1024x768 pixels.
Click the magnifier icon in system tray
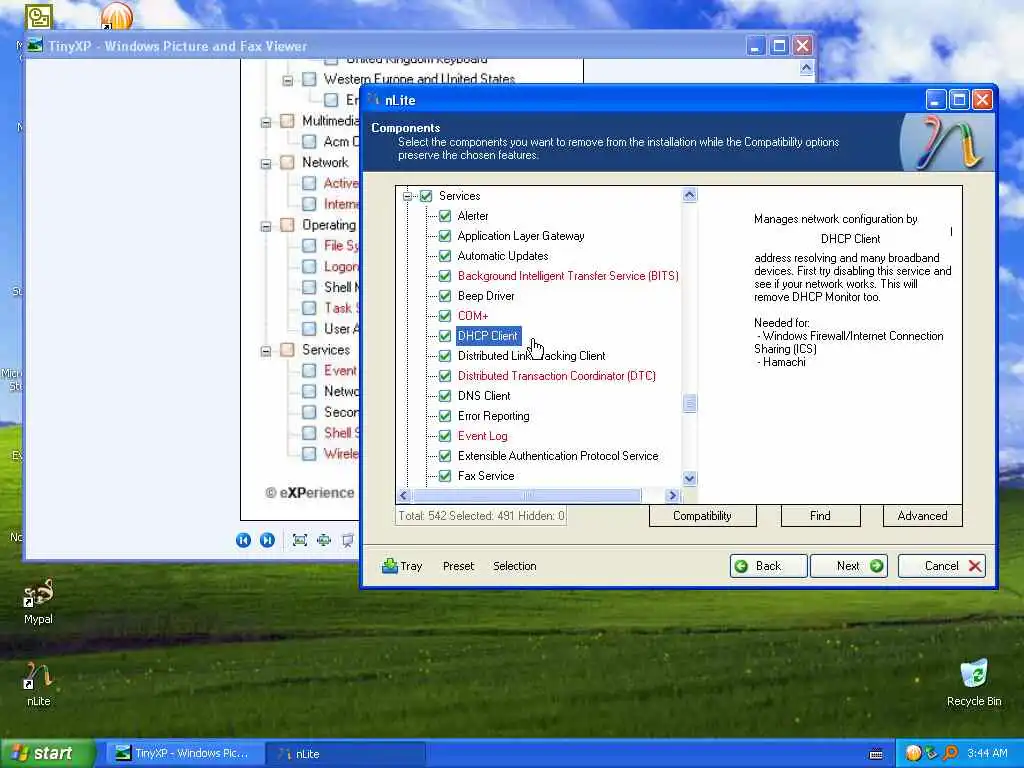(x=951, y=753)
